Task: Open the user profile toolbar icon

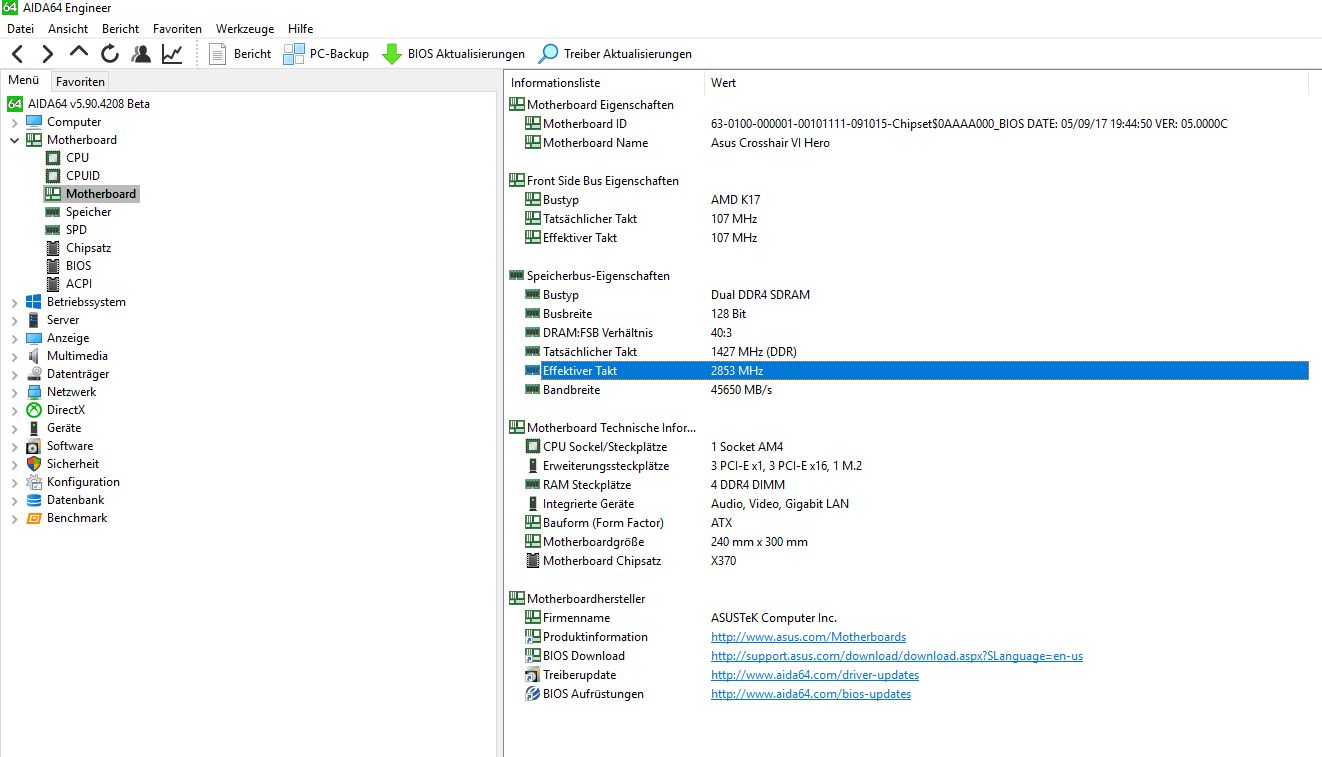Action: [141, 54]
